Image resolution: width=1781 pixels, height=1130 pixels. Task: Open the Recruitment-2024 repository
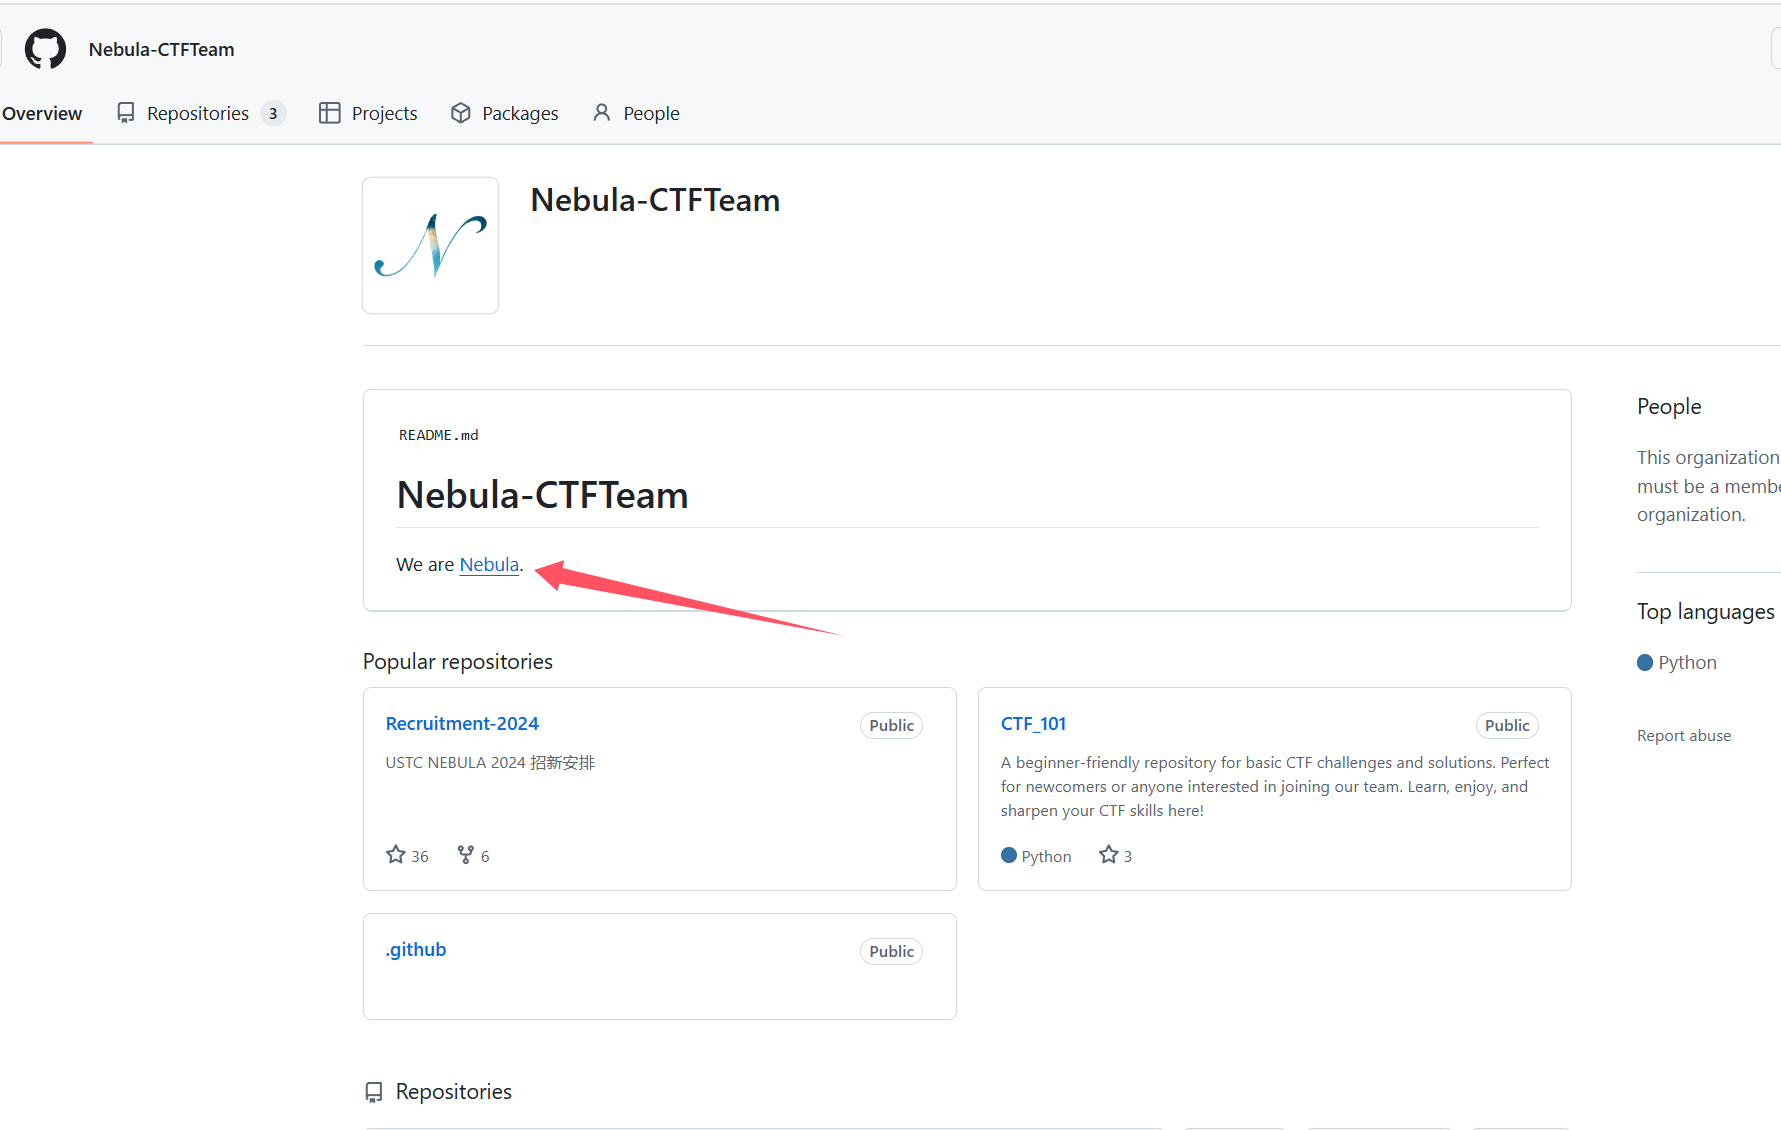point(462,723)
